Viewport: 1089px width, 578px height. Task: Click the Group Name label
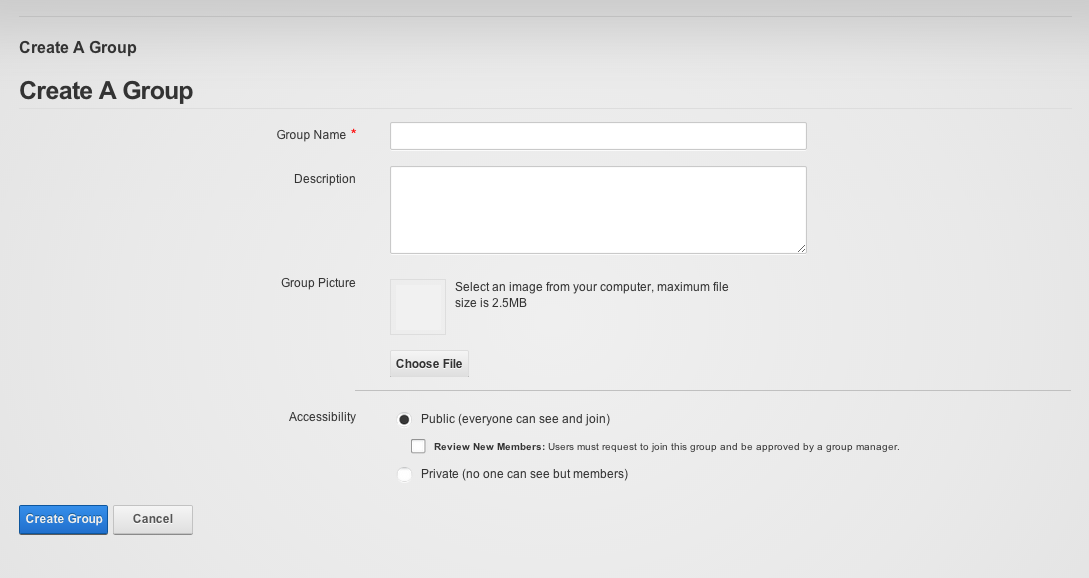pos(311,135)
